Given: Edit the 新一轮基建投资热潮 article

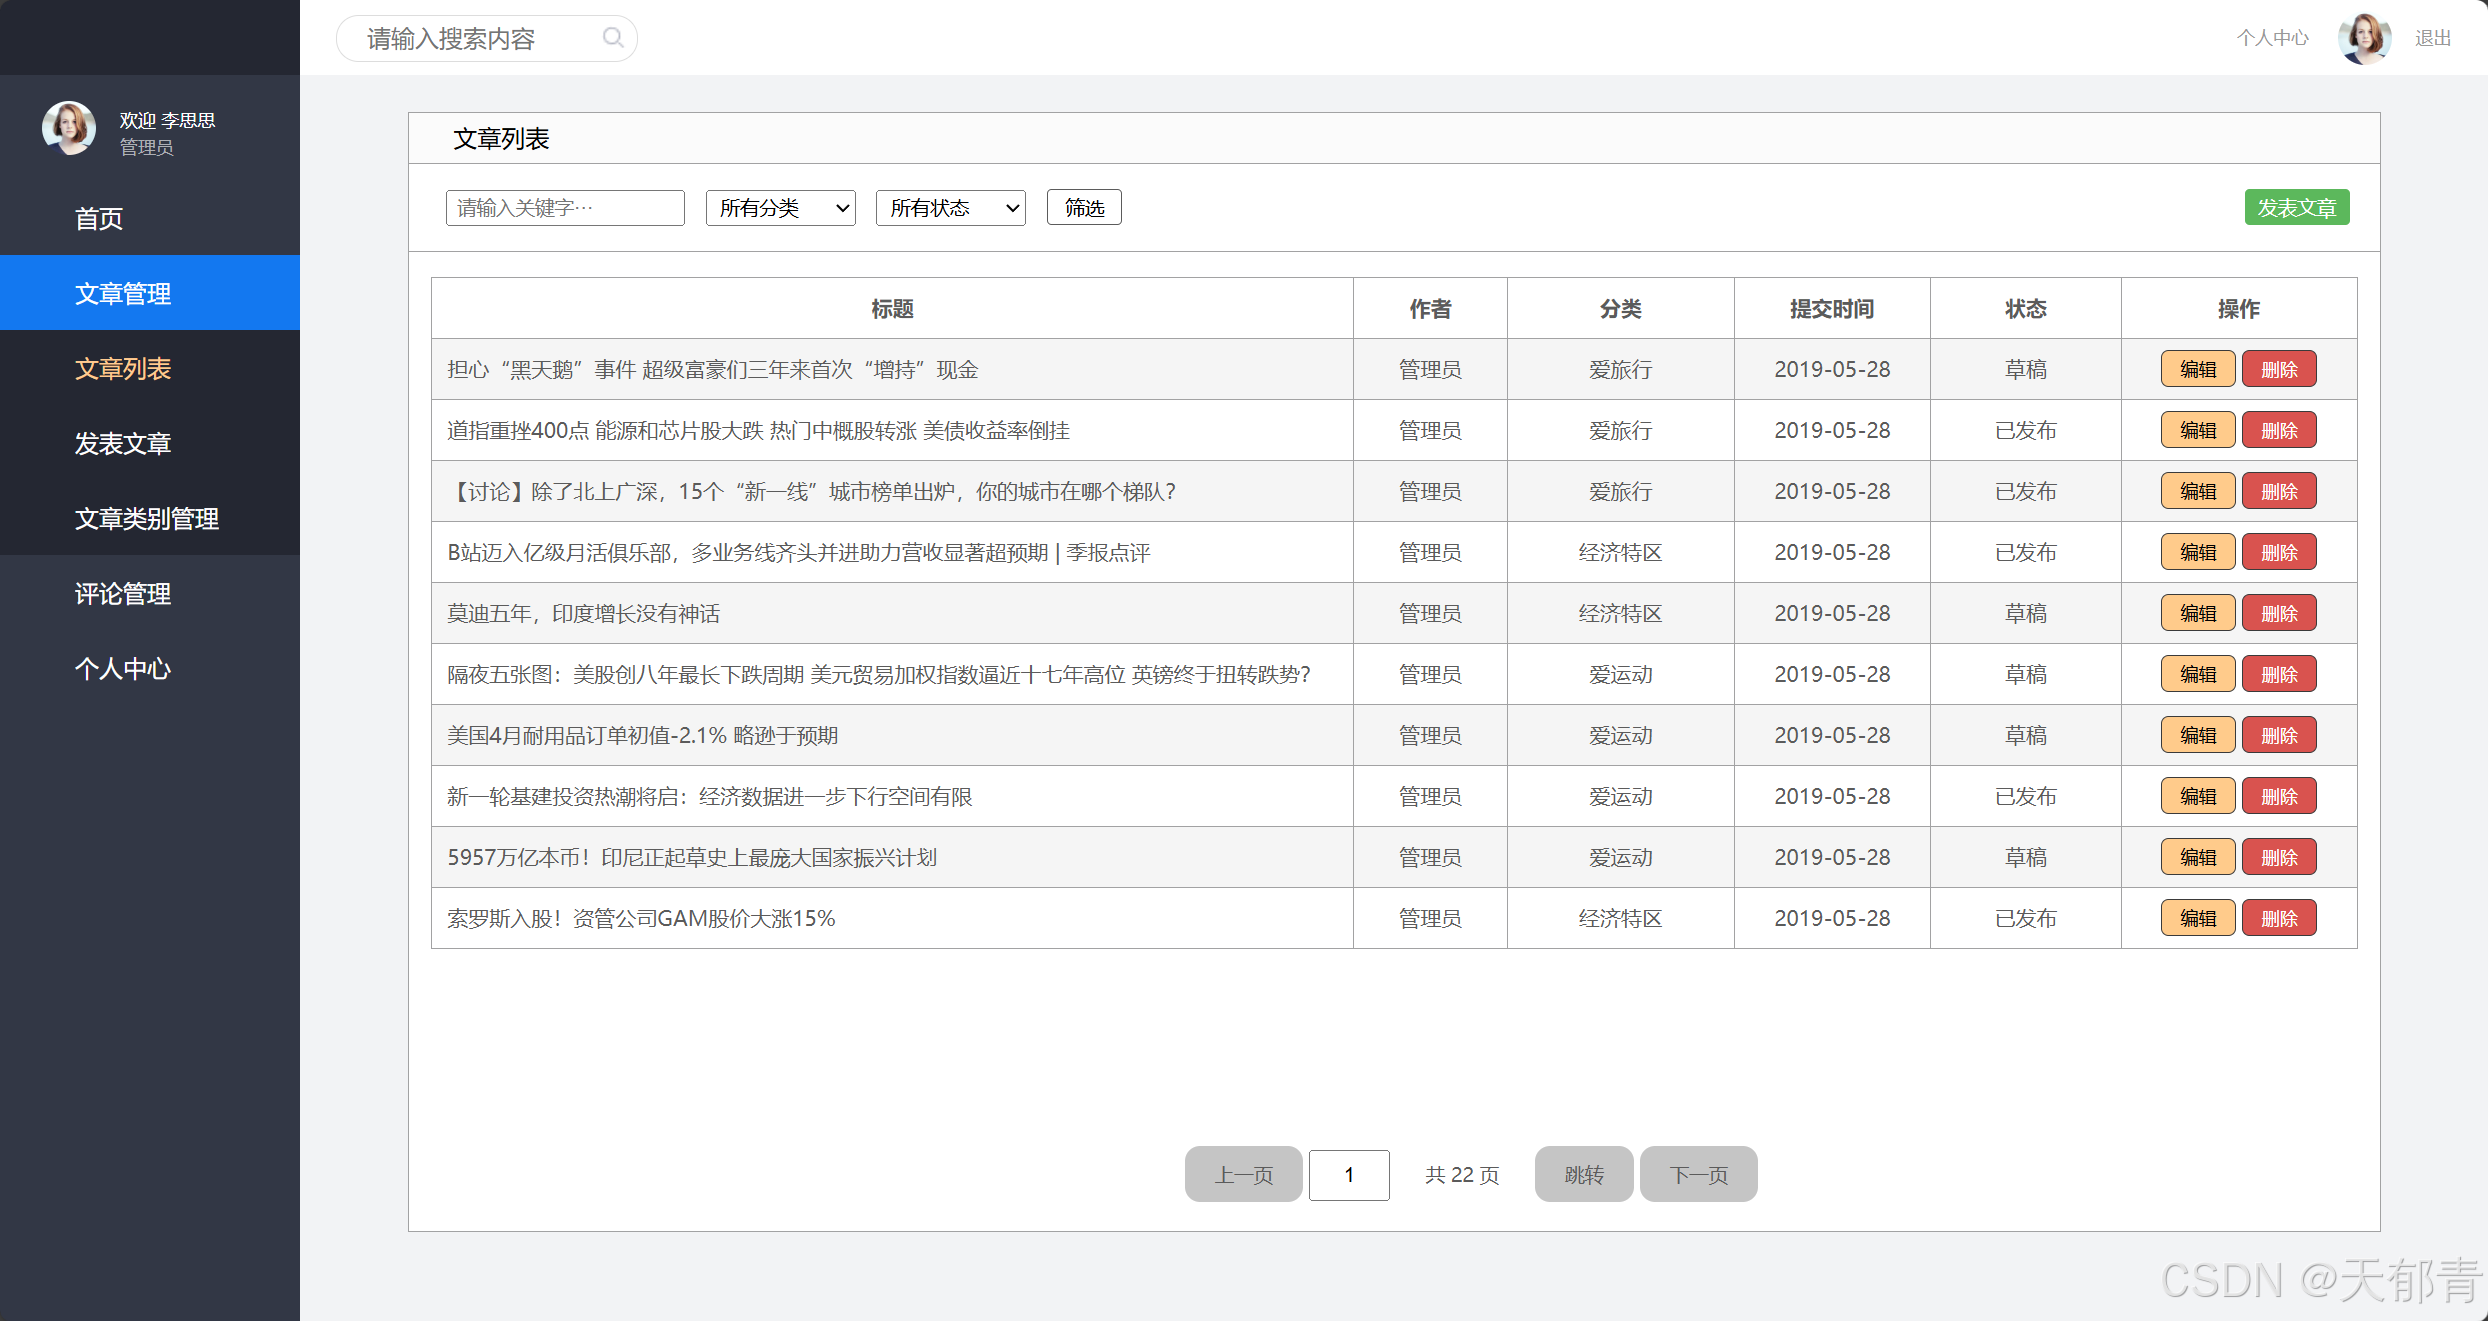Looking at the screenshot, I should click(x=2198, y=796).
